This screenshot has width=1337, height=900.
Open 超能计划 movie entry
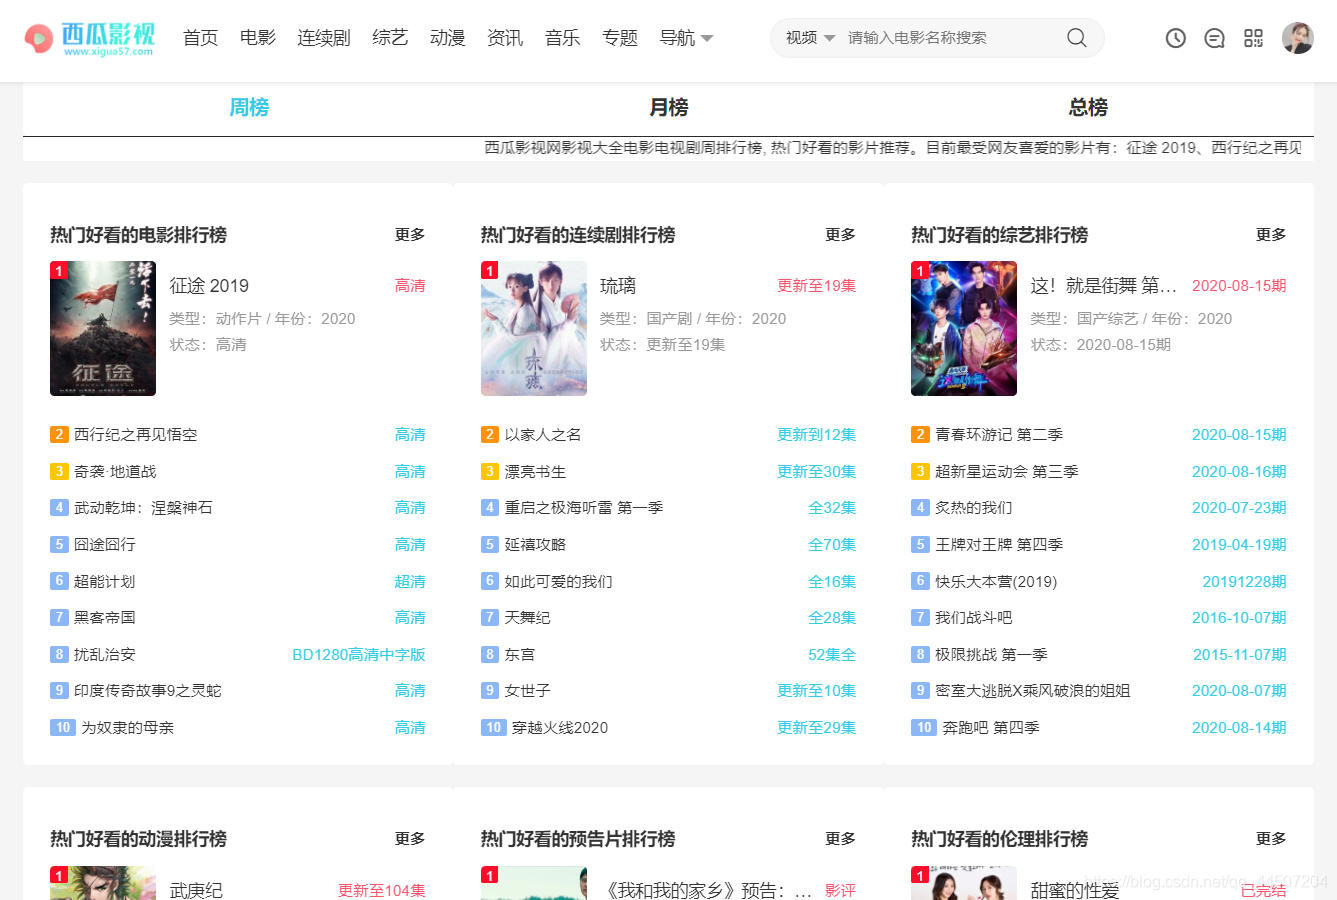point(105,581)
